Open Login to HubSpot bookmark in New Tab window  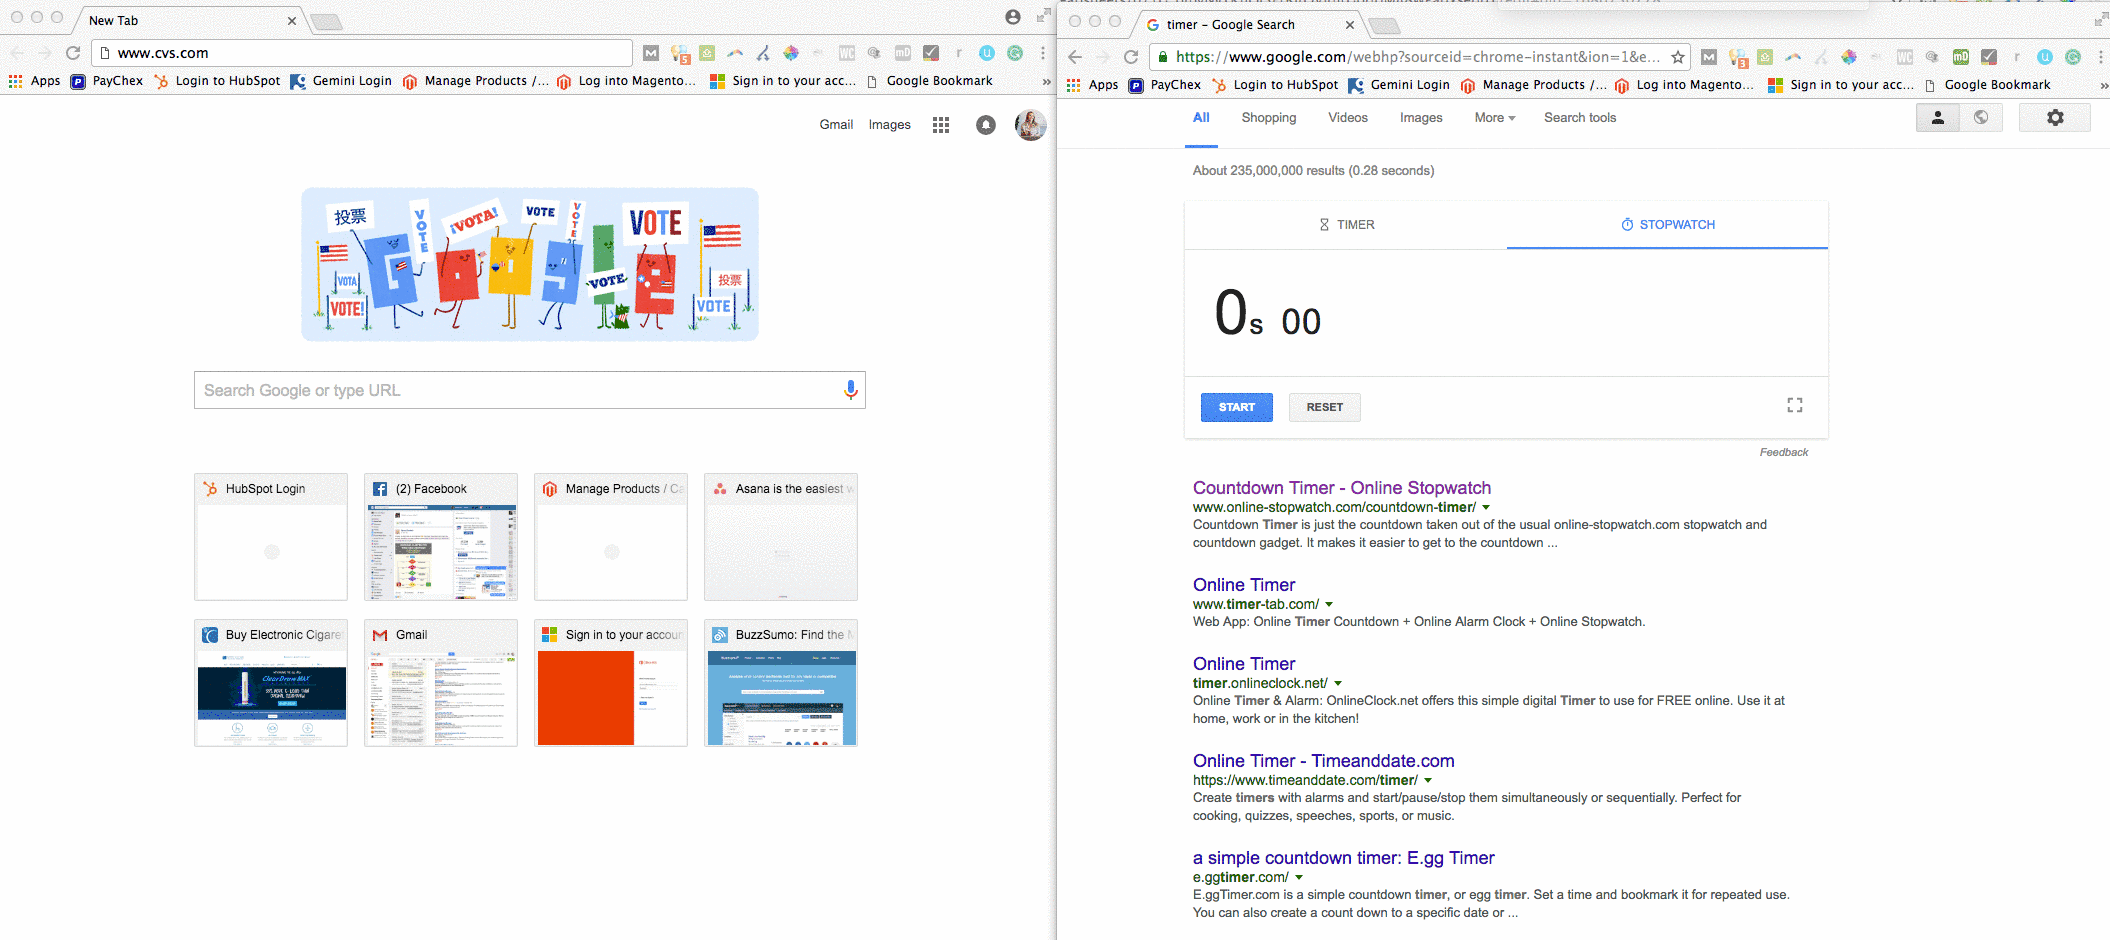(x=217, y=81)
